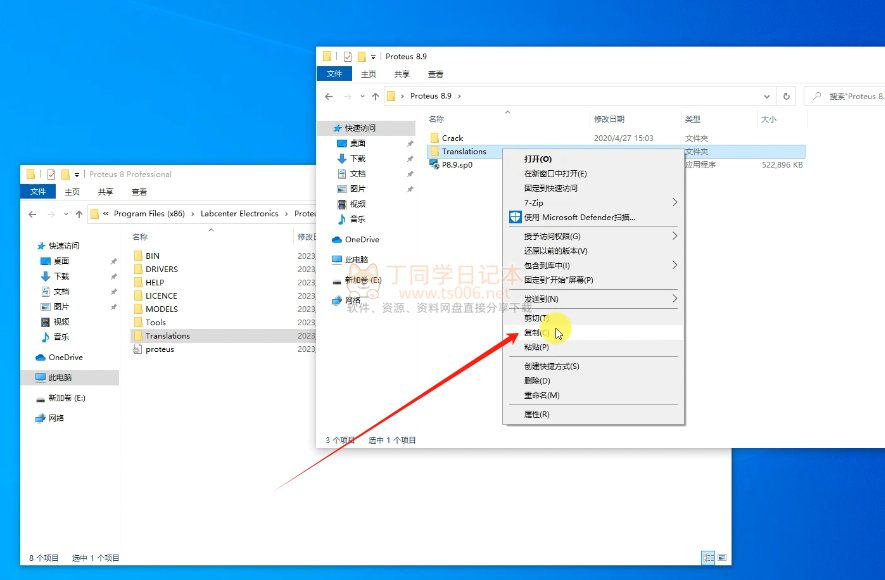
Task: Open the 文件 tab in Proteus 8.9 window
Action: pos(334,74)
